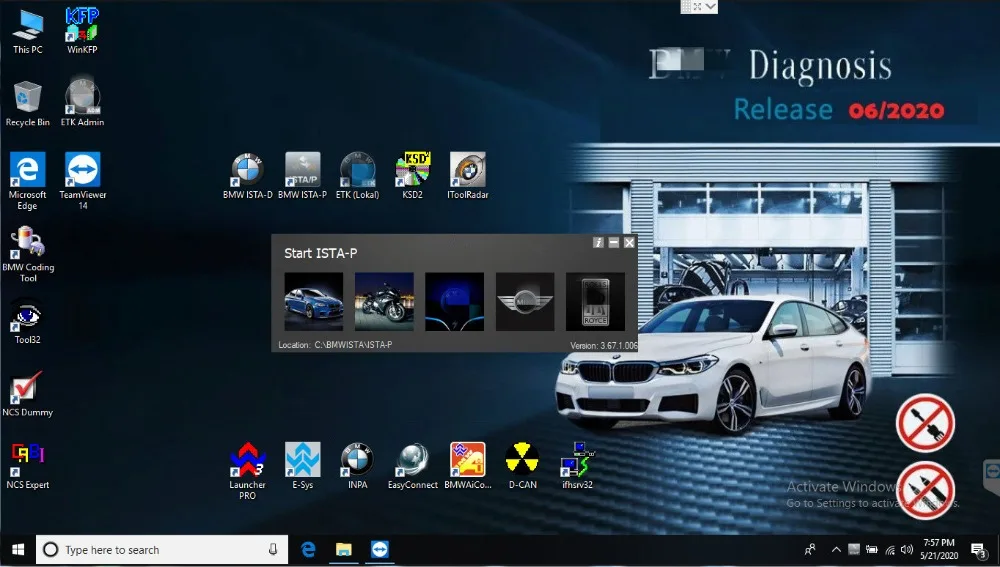Close the Start ISTA-P window

(x=629, y=242)
